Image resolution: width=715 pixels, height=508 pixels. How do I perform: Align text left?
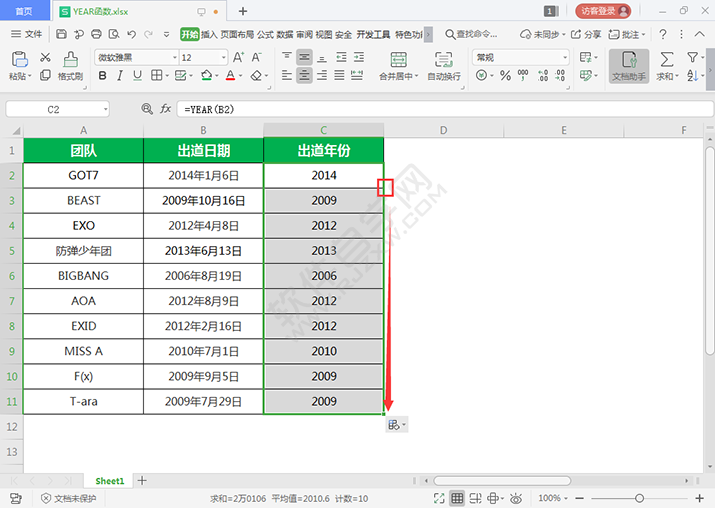point(287,75)
